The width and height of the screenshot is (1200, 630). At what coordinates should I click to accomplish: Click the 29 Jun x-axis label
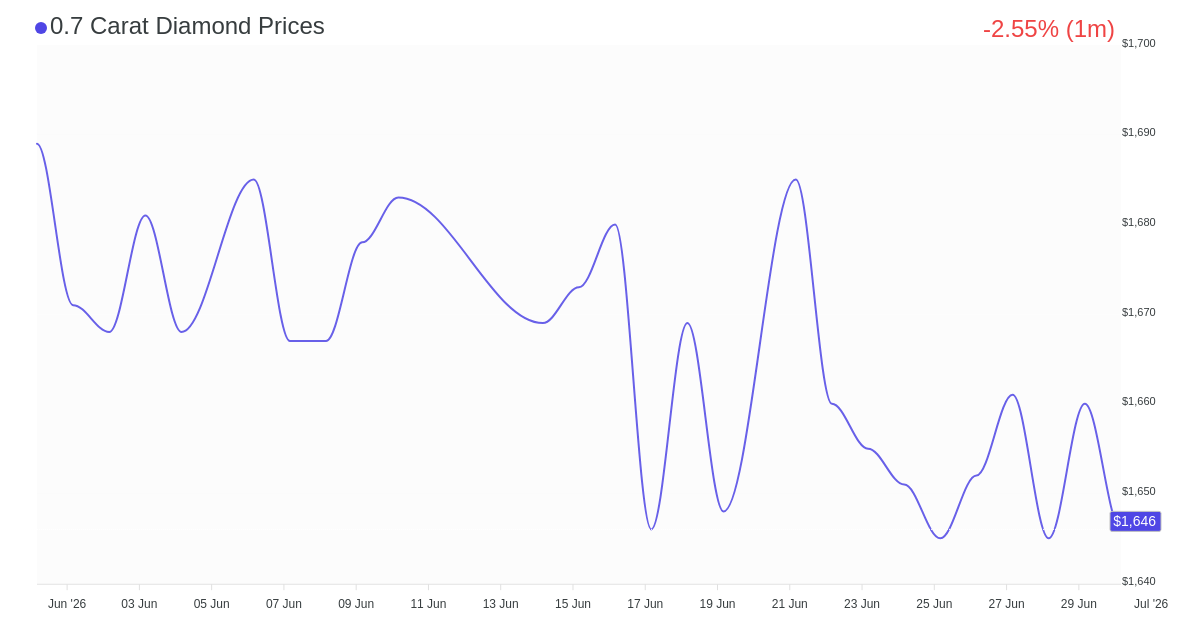[1079, 604]
